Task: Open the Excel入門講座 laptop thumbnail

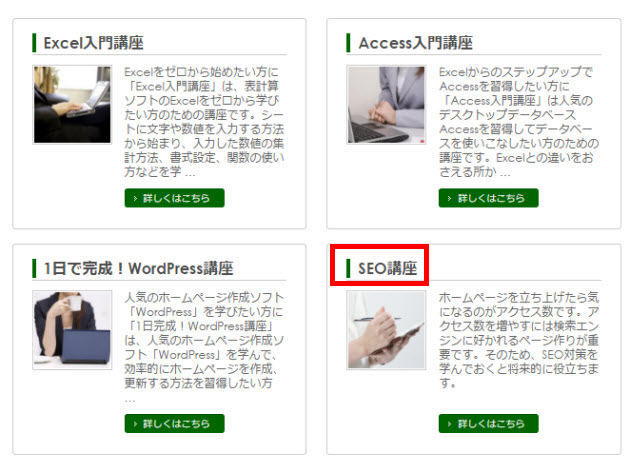Action: [72, 105]
